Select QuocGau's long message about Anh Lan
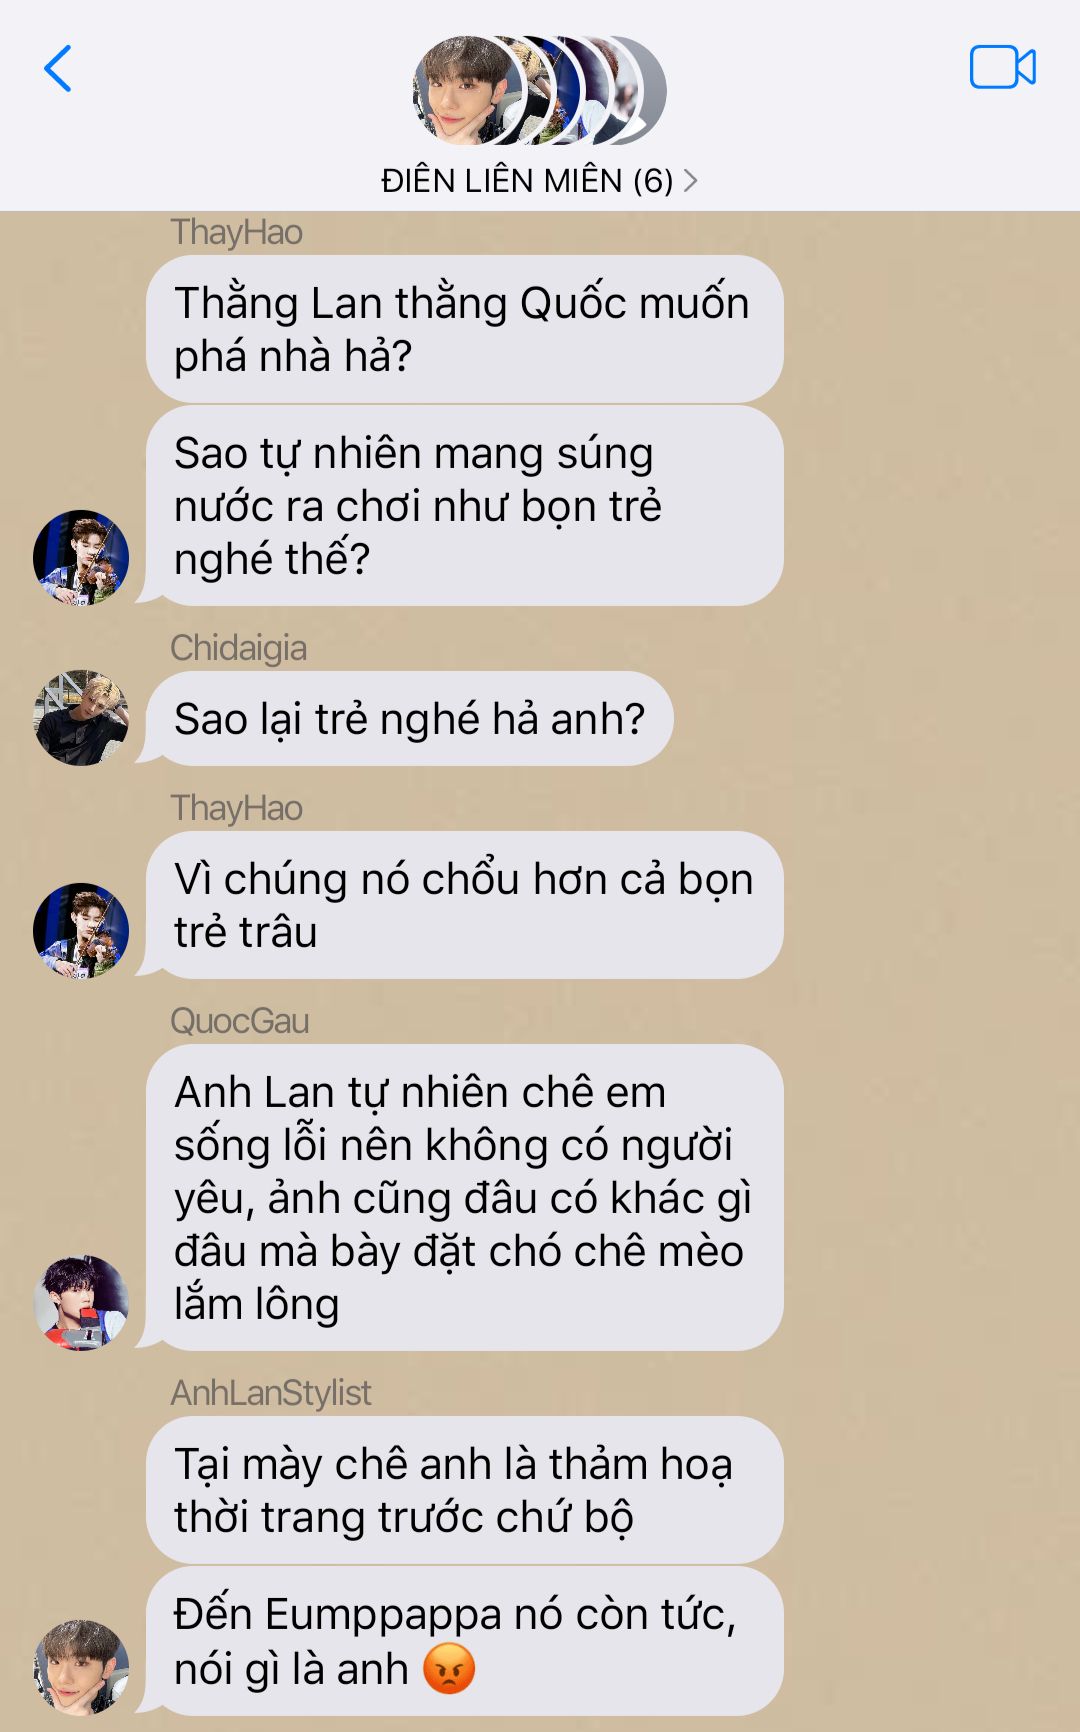This screenshot has height=1732, width=1080. tap(465, 1197)
